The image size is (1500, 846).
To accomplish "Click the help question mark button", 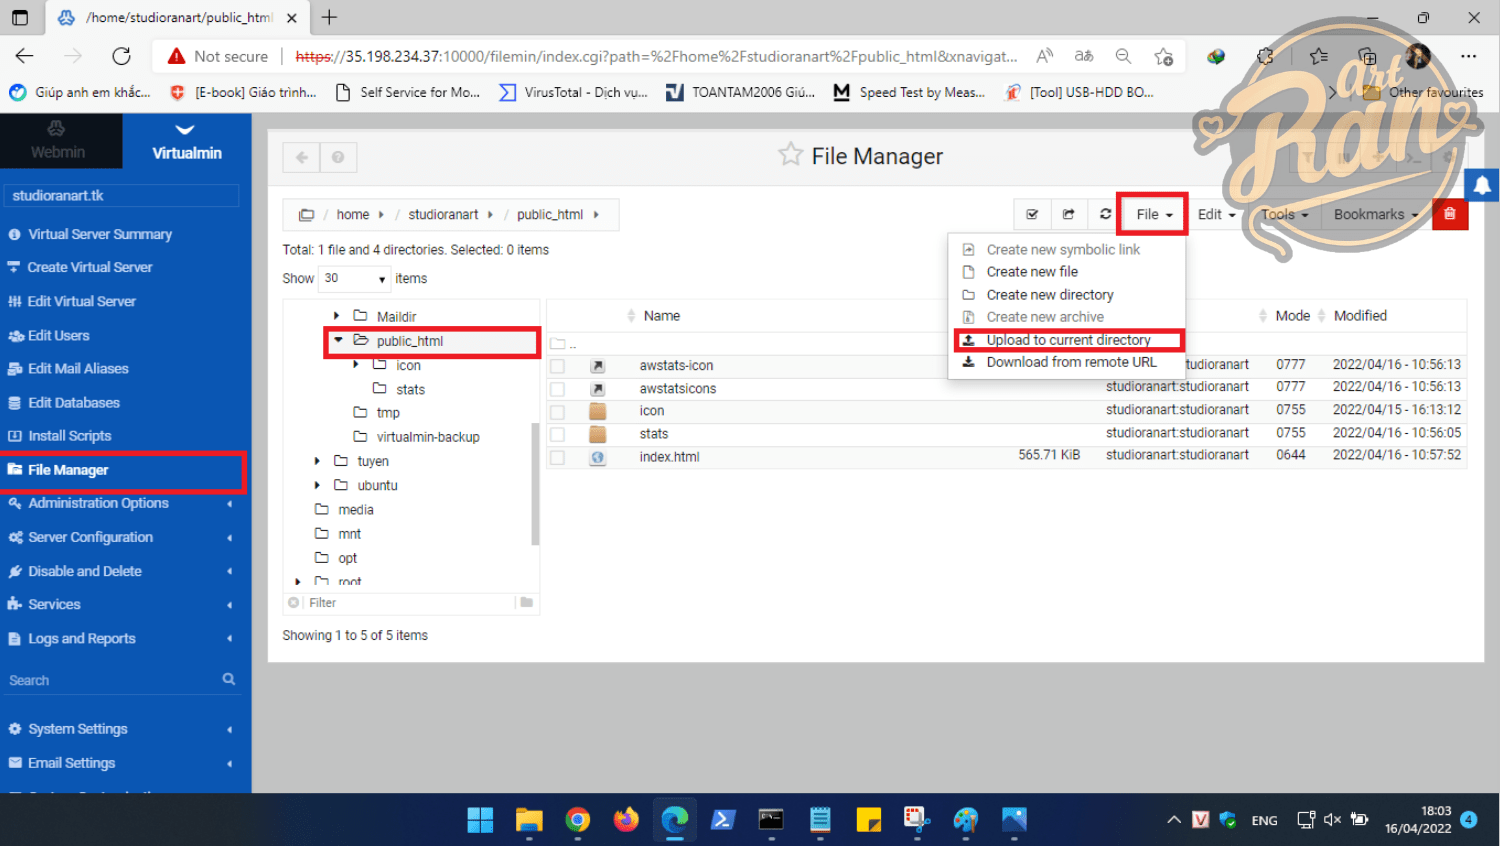I will 338,157.
